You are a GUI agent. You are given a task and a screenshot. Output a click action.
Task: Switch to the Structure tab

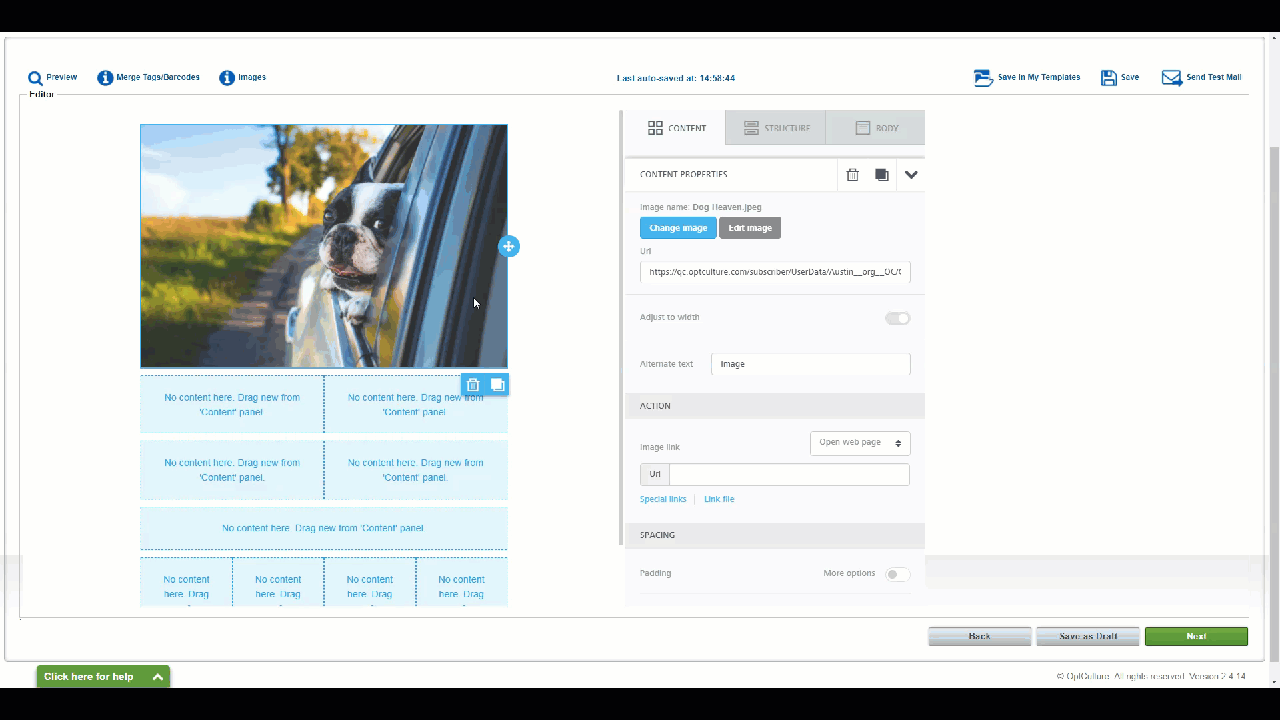click(x=776, y=128)
